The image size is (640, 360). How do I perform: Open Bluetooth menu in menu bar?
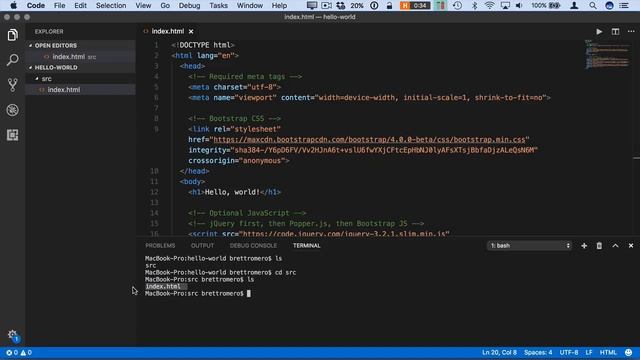coord(474,6)
